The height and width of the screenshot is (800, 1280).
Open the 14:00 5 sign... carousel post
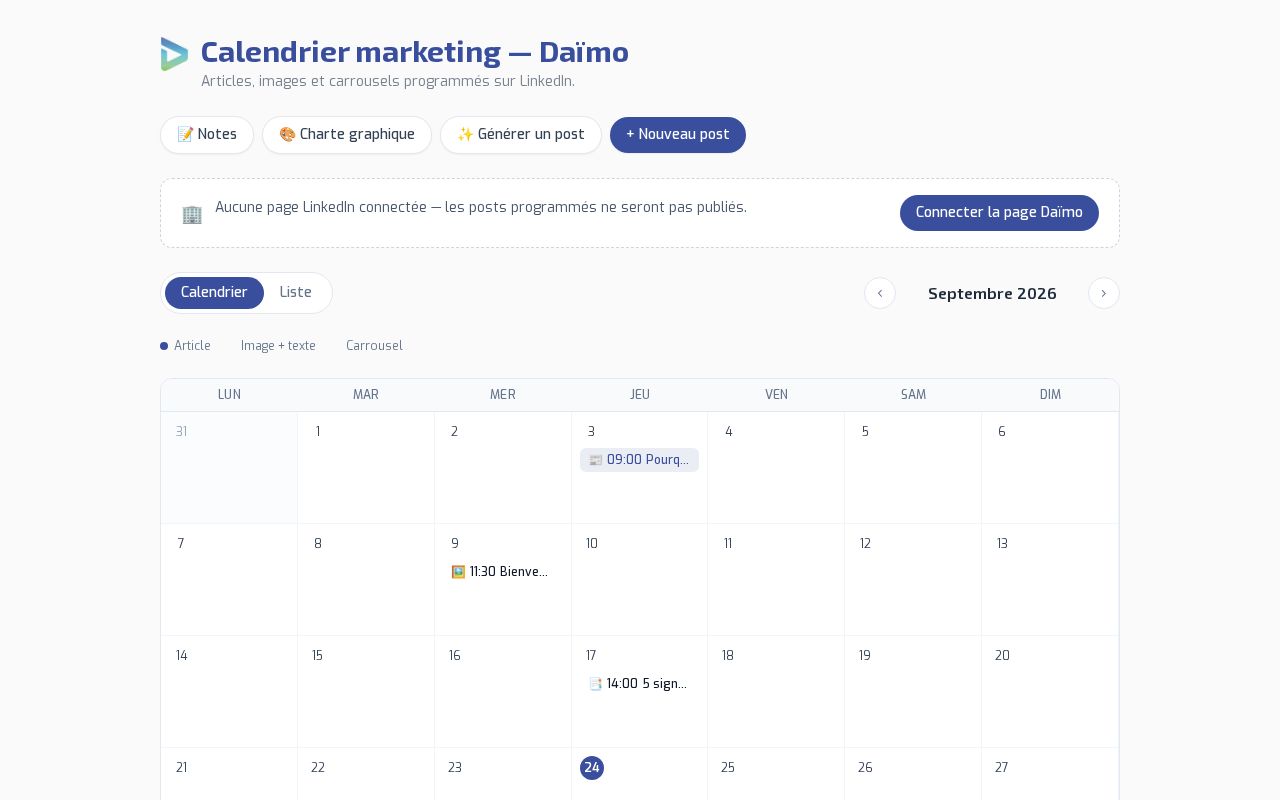coord(639,684)
